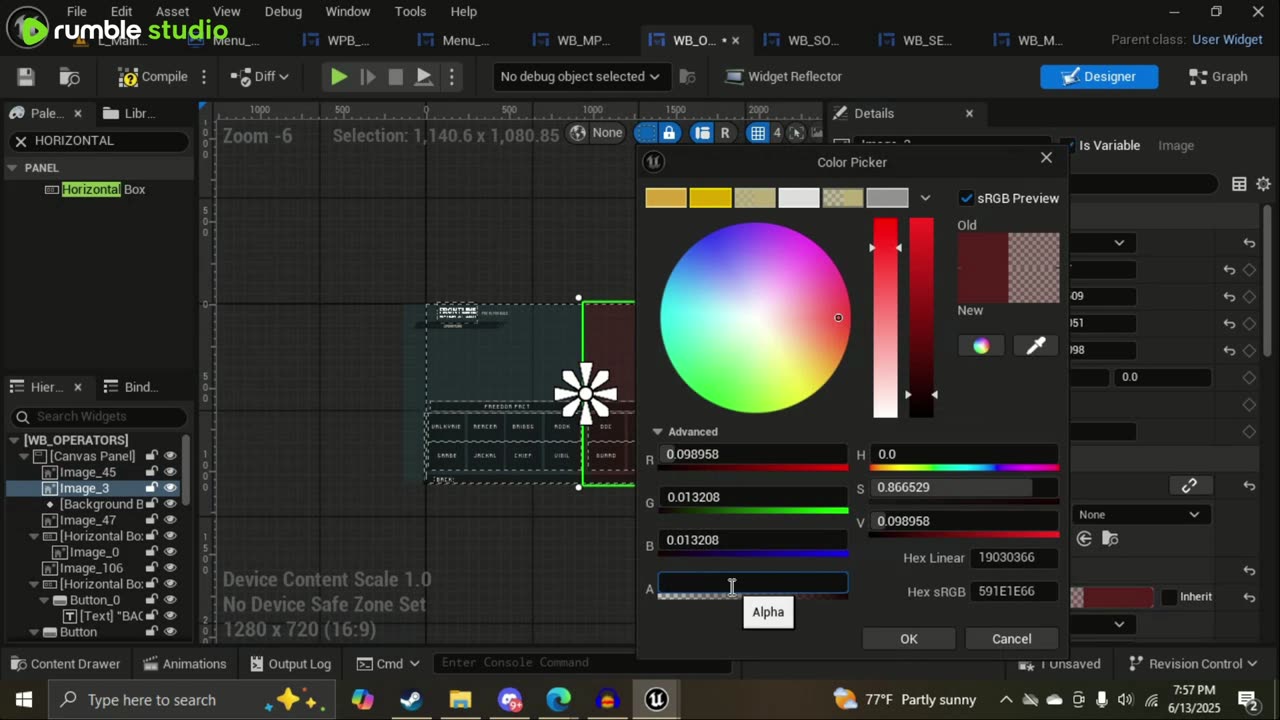
Task: Click the color wheel mode toggle icon
Action: 981,346
